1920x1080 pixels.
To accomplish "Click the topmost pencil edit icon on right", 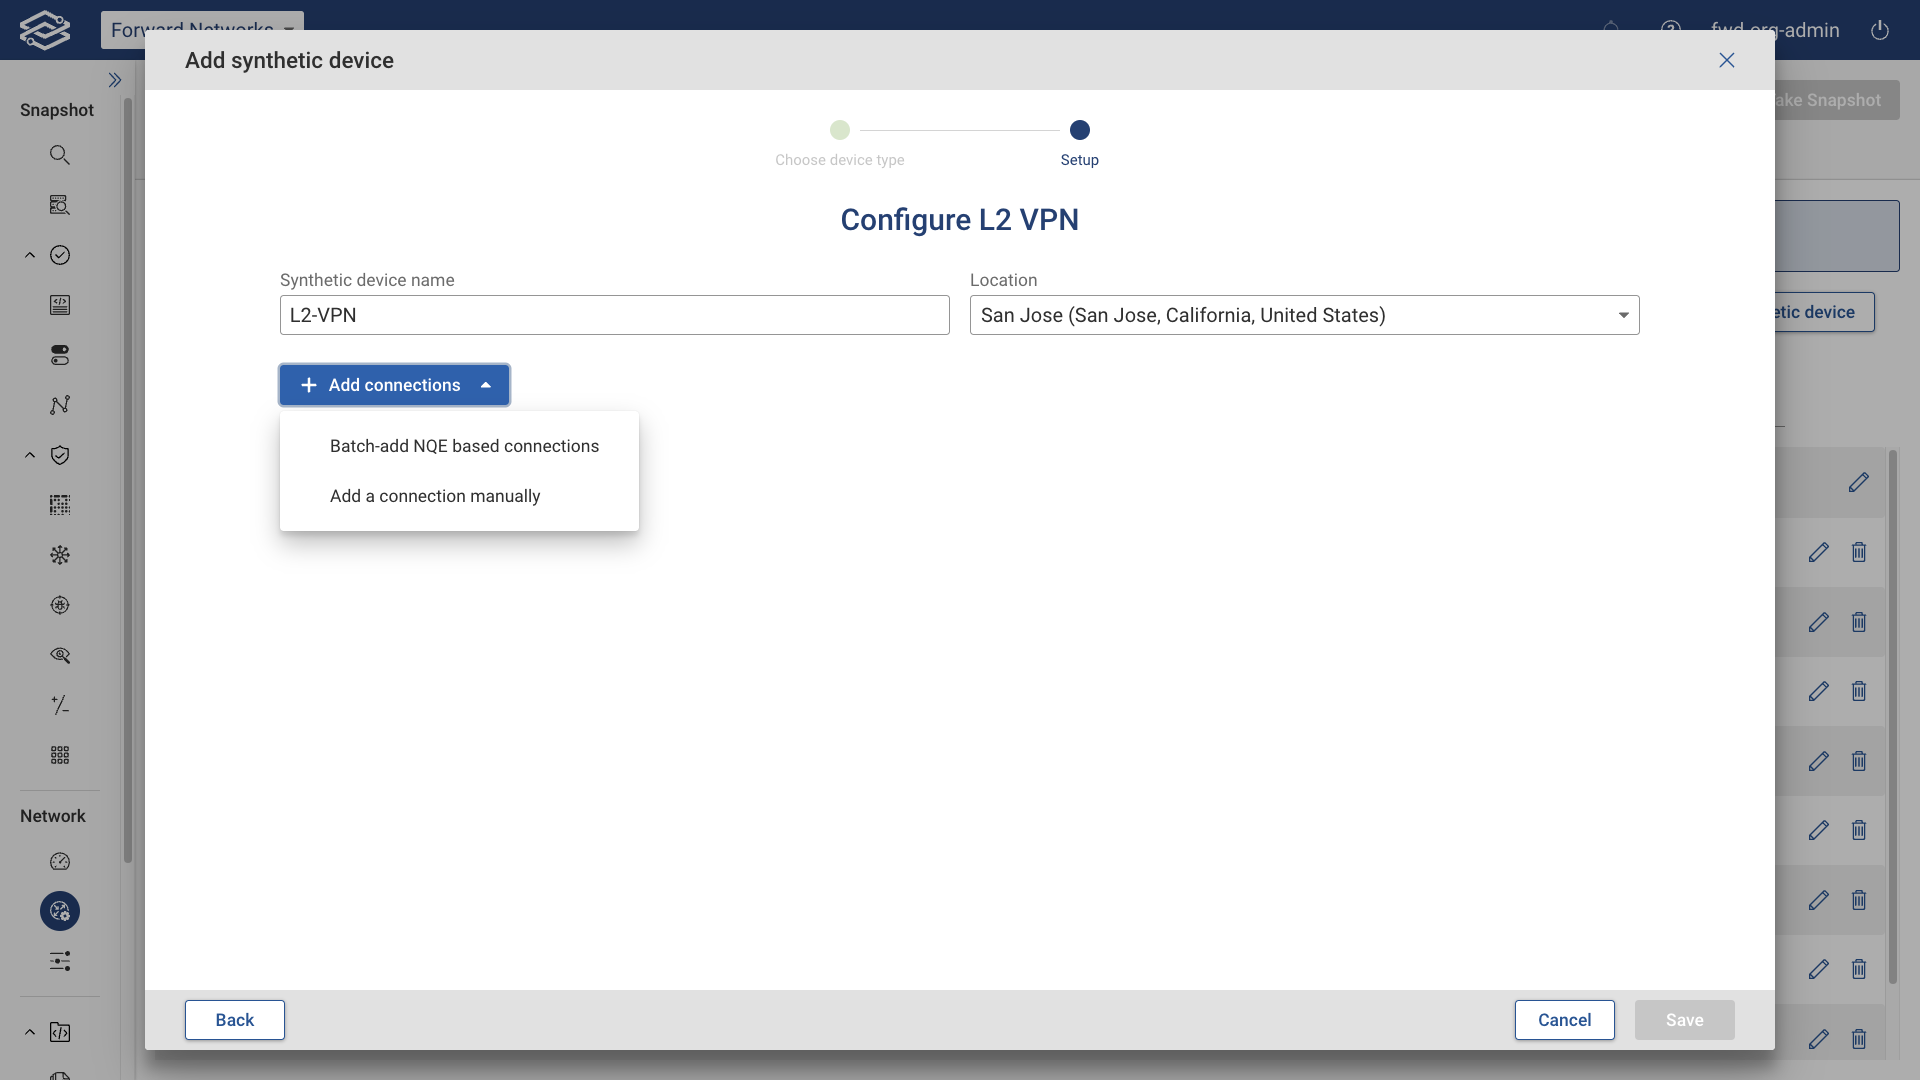I will (x=1858, y=482).
